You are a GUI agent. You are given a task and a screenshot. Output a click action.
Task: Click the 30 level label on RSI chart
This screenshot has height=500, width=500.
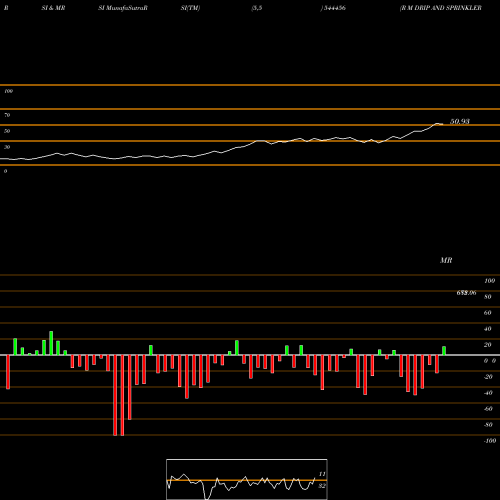point(7,147)
